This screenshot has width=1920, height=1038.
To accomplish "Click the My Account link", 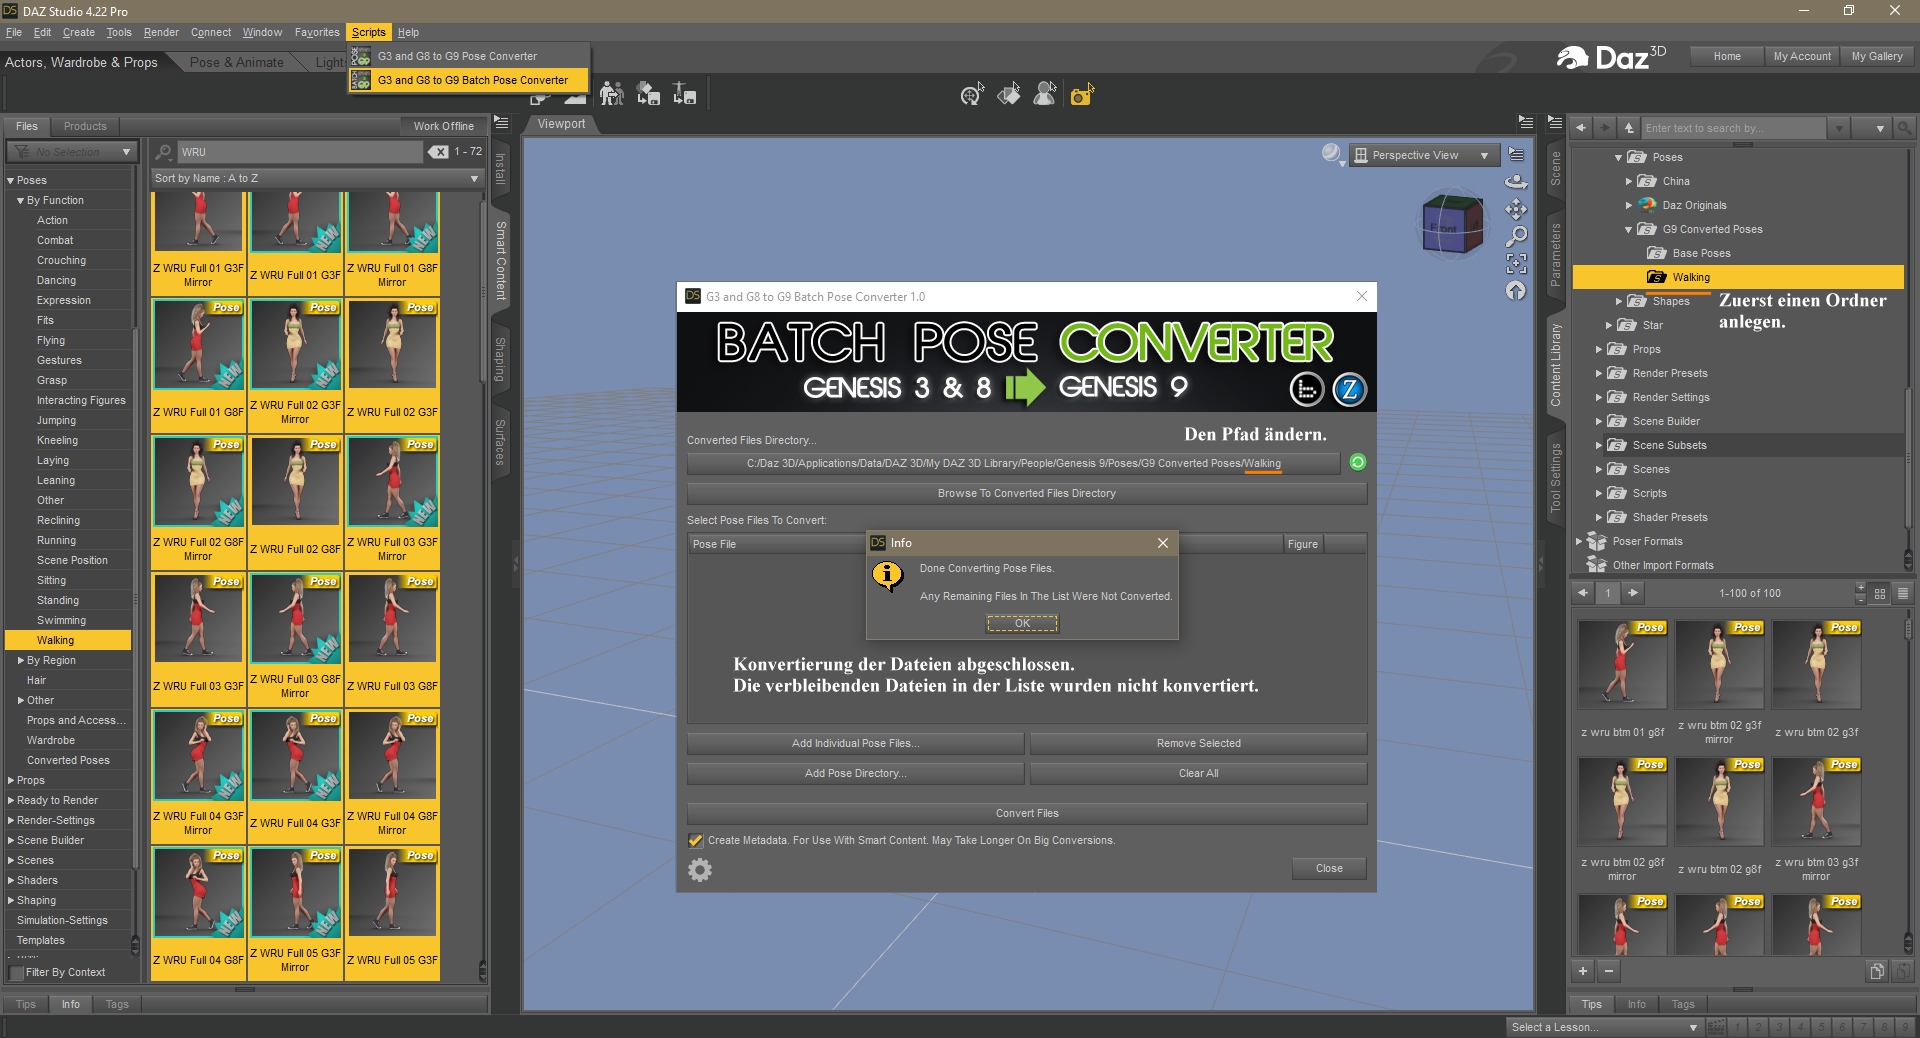I will (x=1802, y=56).
